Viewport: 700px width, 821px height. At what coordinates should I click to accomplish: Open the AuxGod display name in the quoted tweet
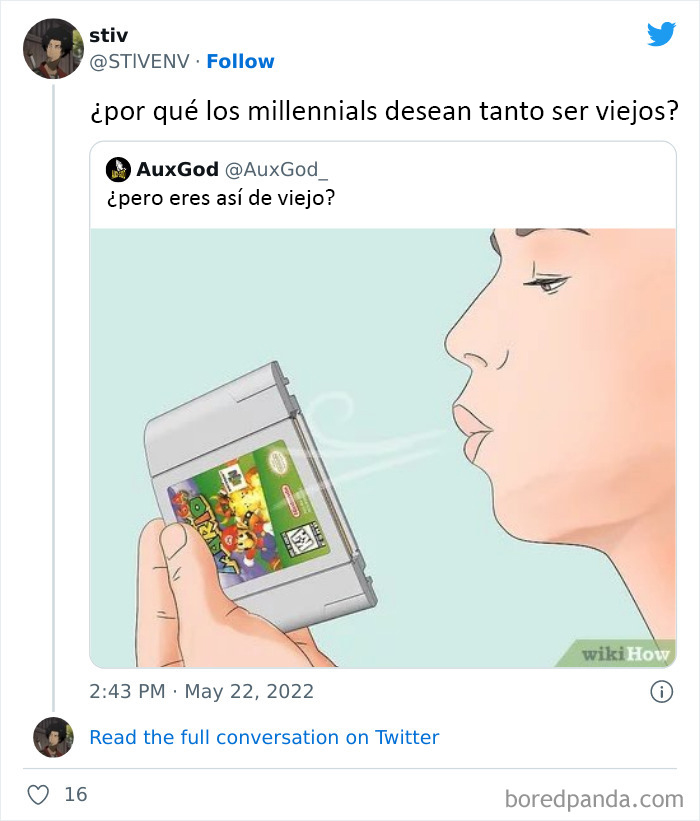177,169
